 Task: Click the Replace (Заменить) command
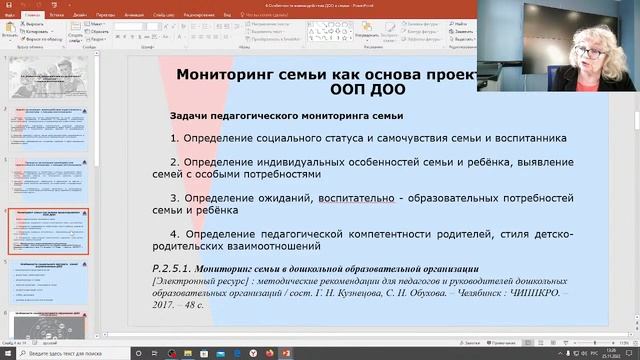click(461, 31)
